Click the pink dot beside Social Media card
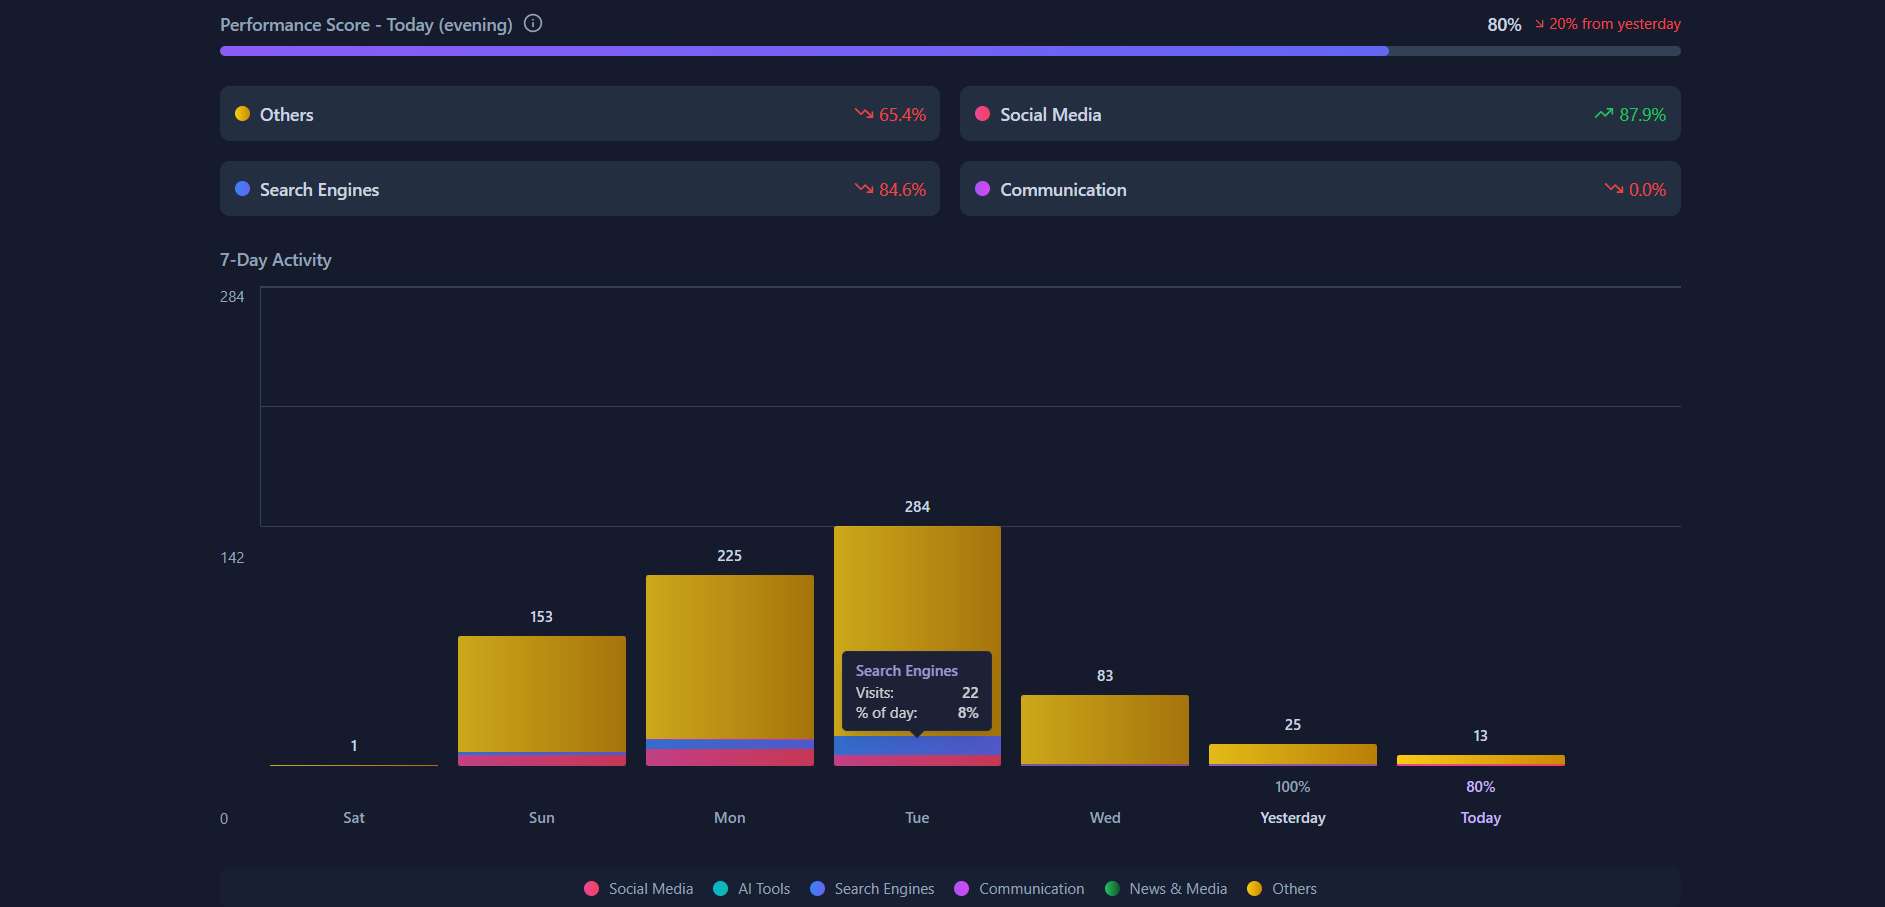This screenshot has height=907, width=1885. pos(982,114)
